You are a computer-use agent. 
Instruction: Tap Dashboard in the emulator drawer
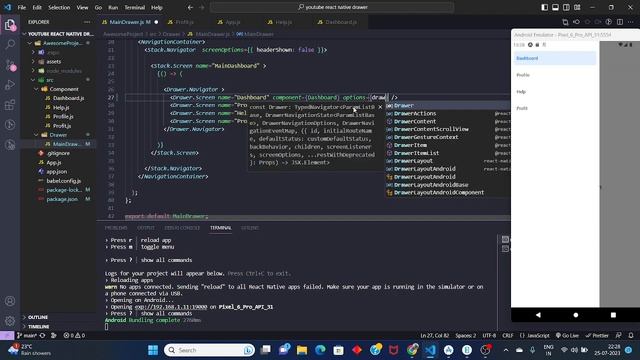[555, 58]
